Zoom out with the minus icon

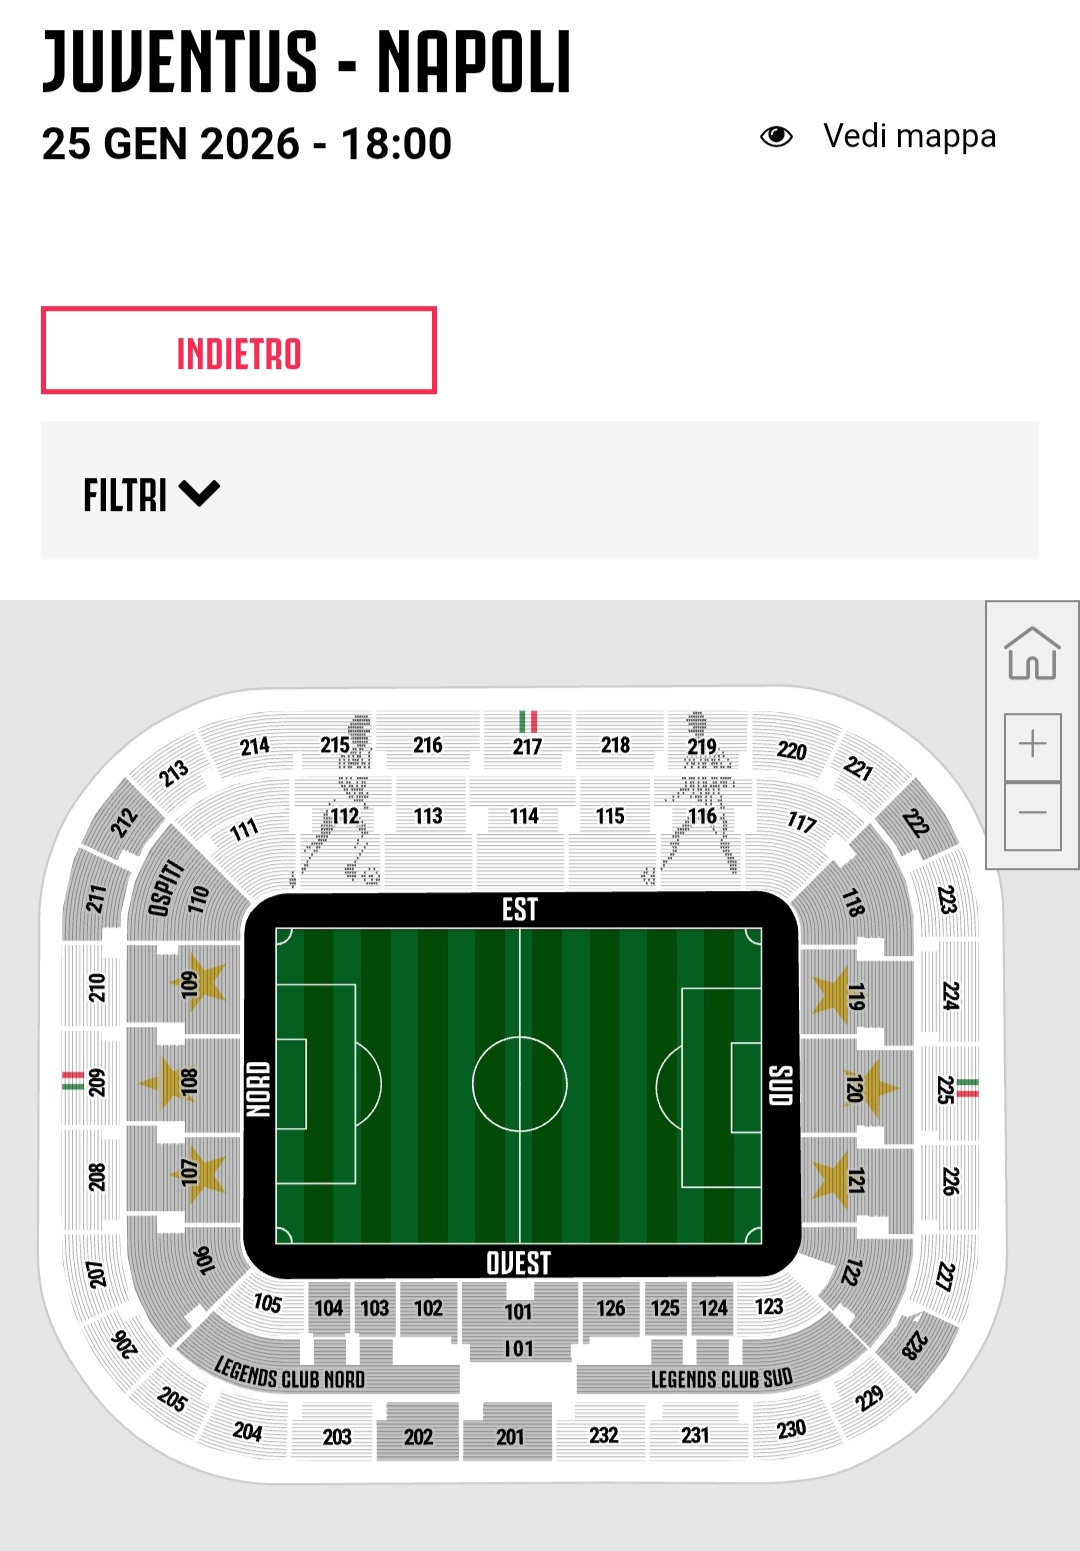pyautogui.click(x=1032, y=814)
